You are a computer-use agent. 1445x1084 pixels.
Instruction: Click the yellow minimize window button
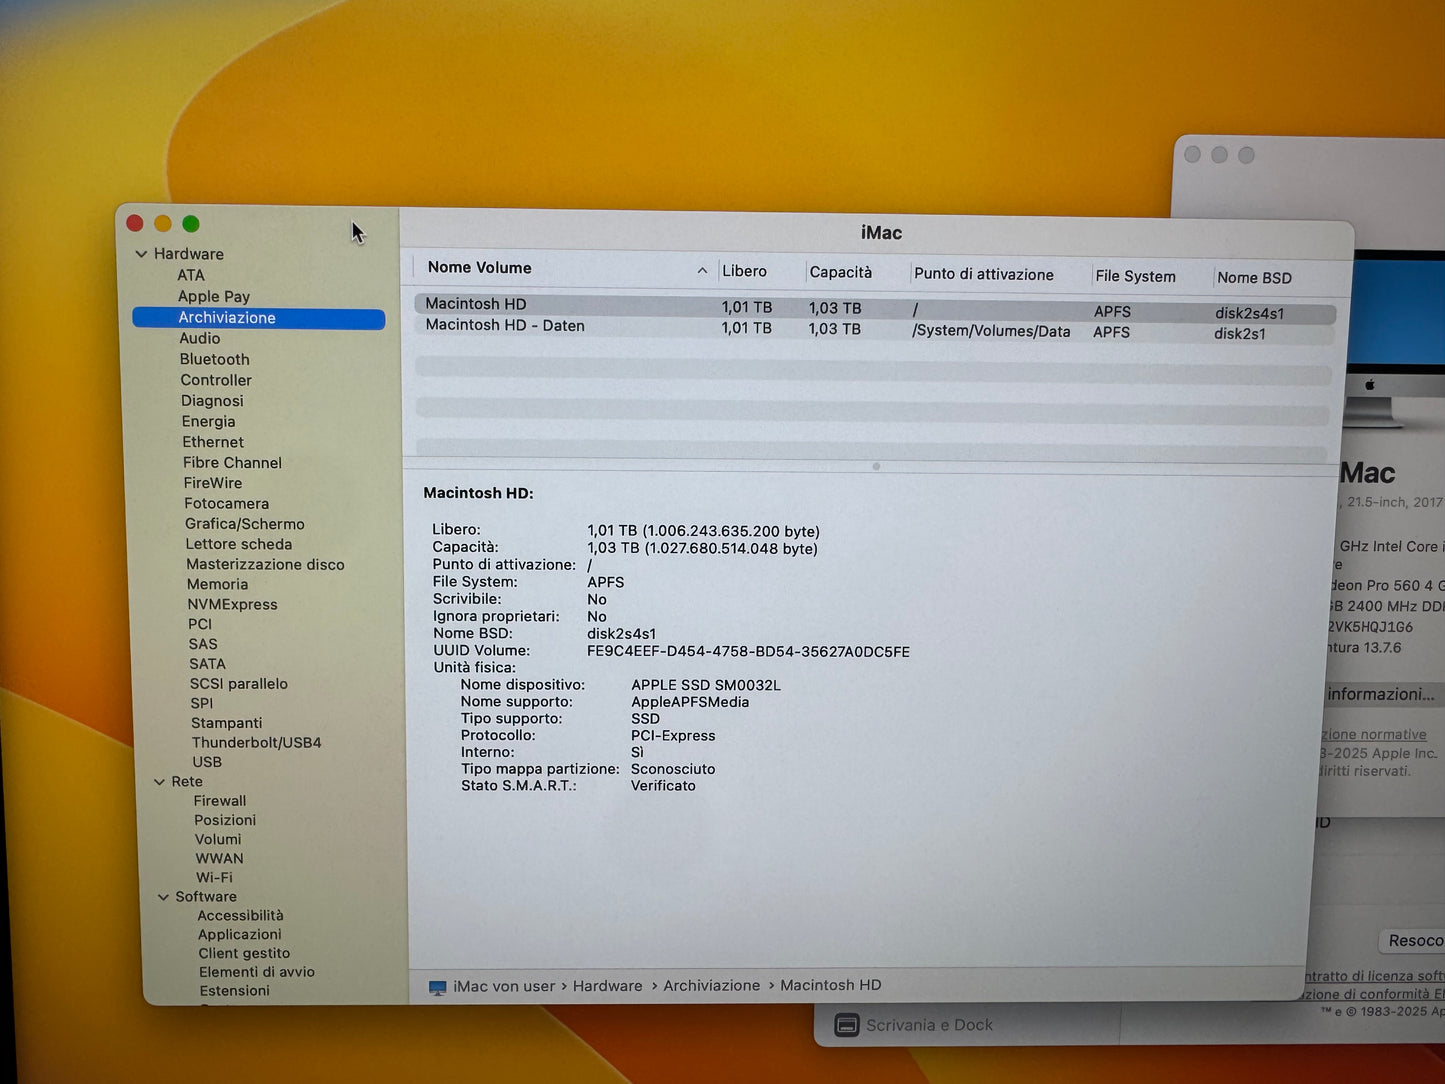(x=163, y=224)
